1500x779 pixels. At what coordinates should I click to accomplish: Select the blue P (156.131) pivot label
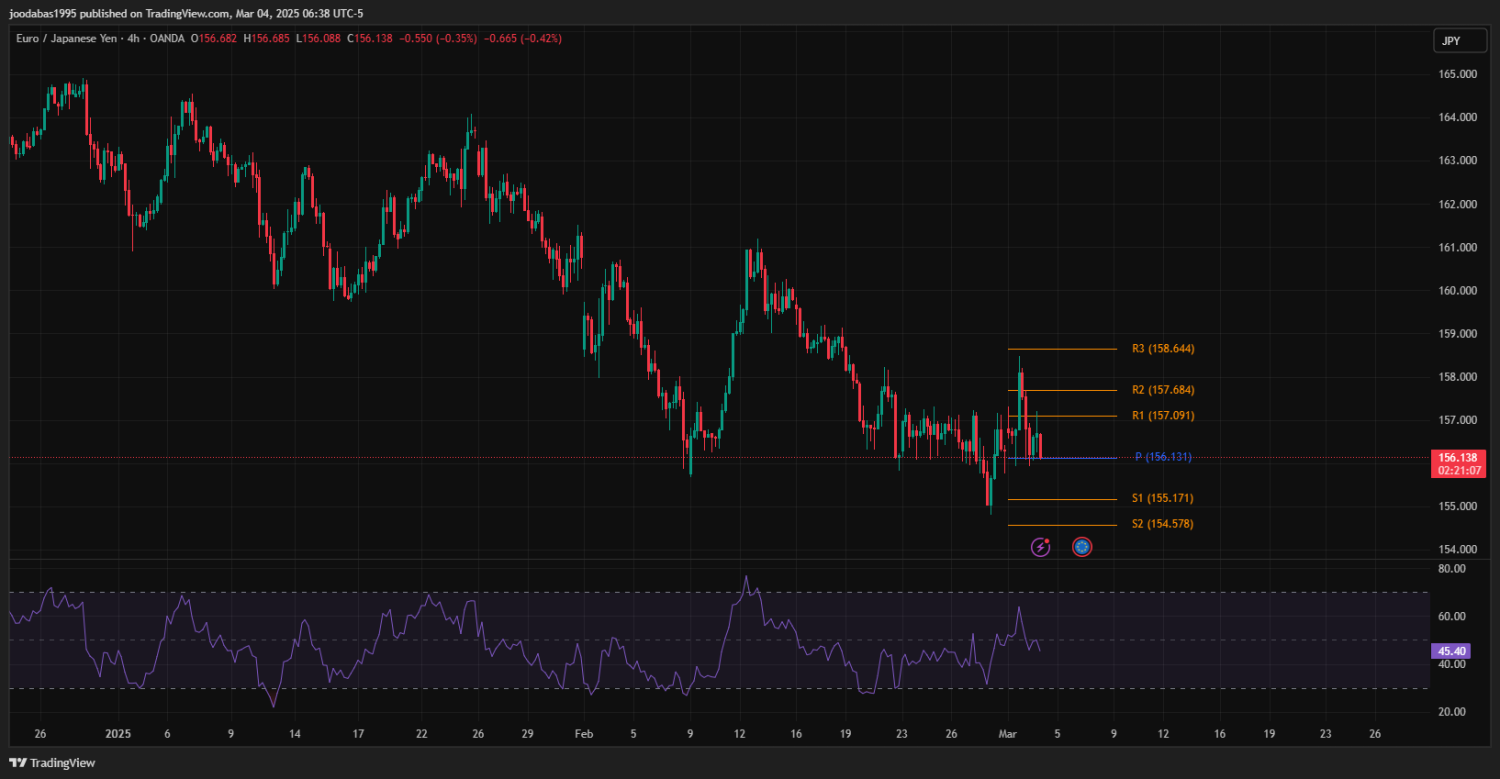coord(1162,457)
